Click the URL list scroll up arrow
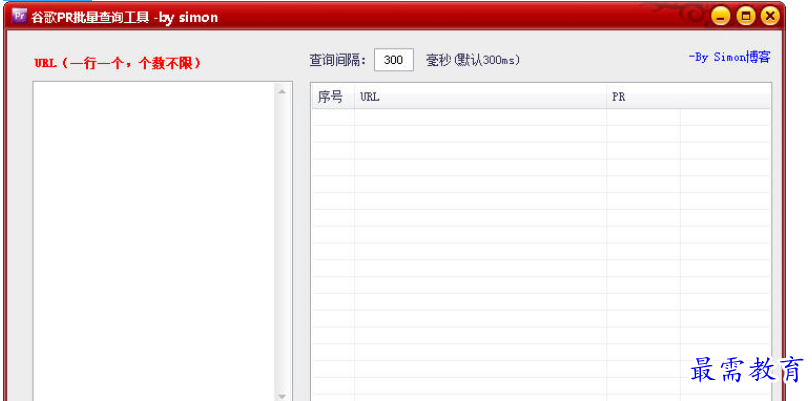This screenshot has width=812, height=401. pos(282,92)
